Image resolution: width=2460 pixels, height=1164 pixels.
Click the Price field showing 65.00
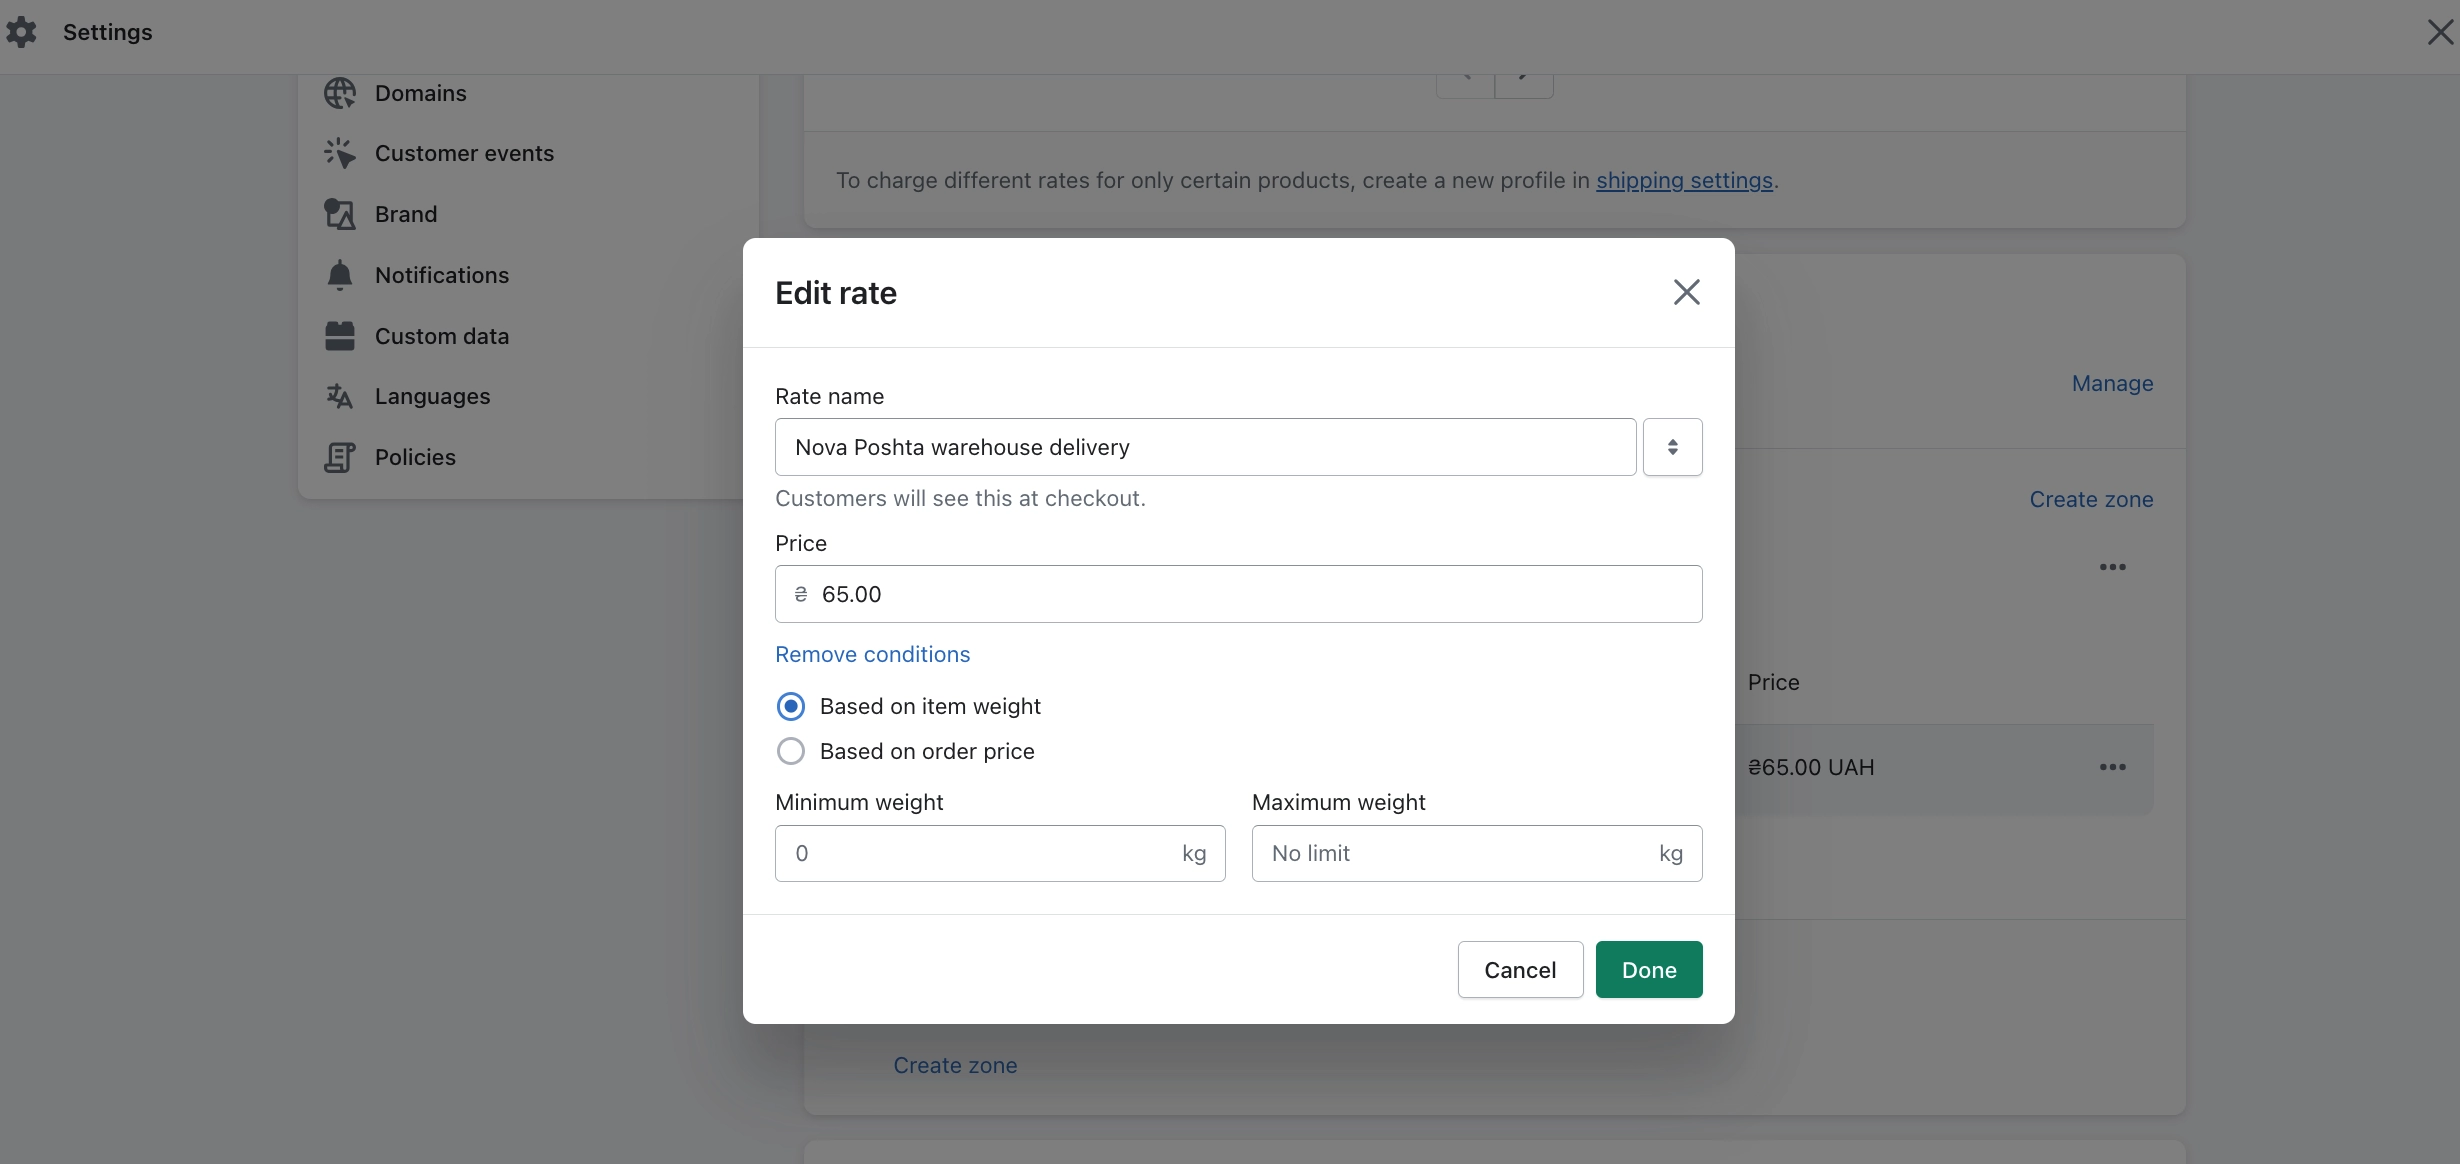[1238, 594]
